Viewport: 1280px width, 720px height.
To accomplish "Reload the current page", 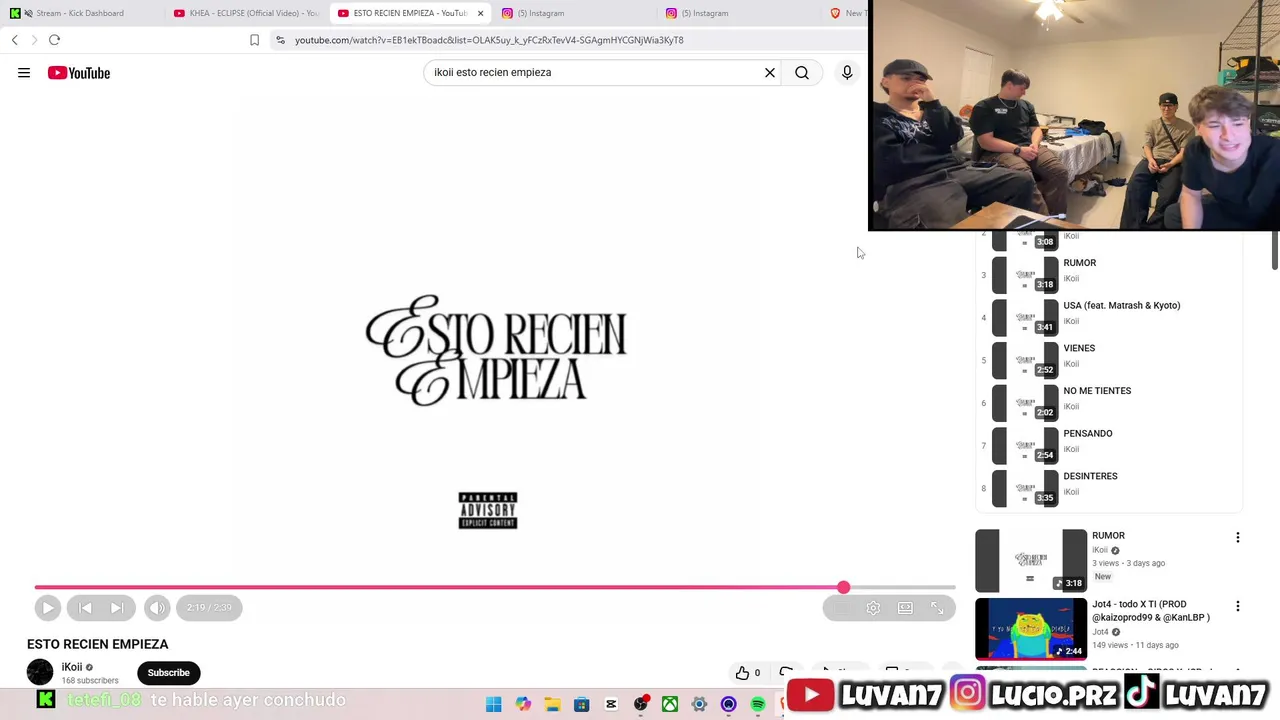I will coord(55,40).
